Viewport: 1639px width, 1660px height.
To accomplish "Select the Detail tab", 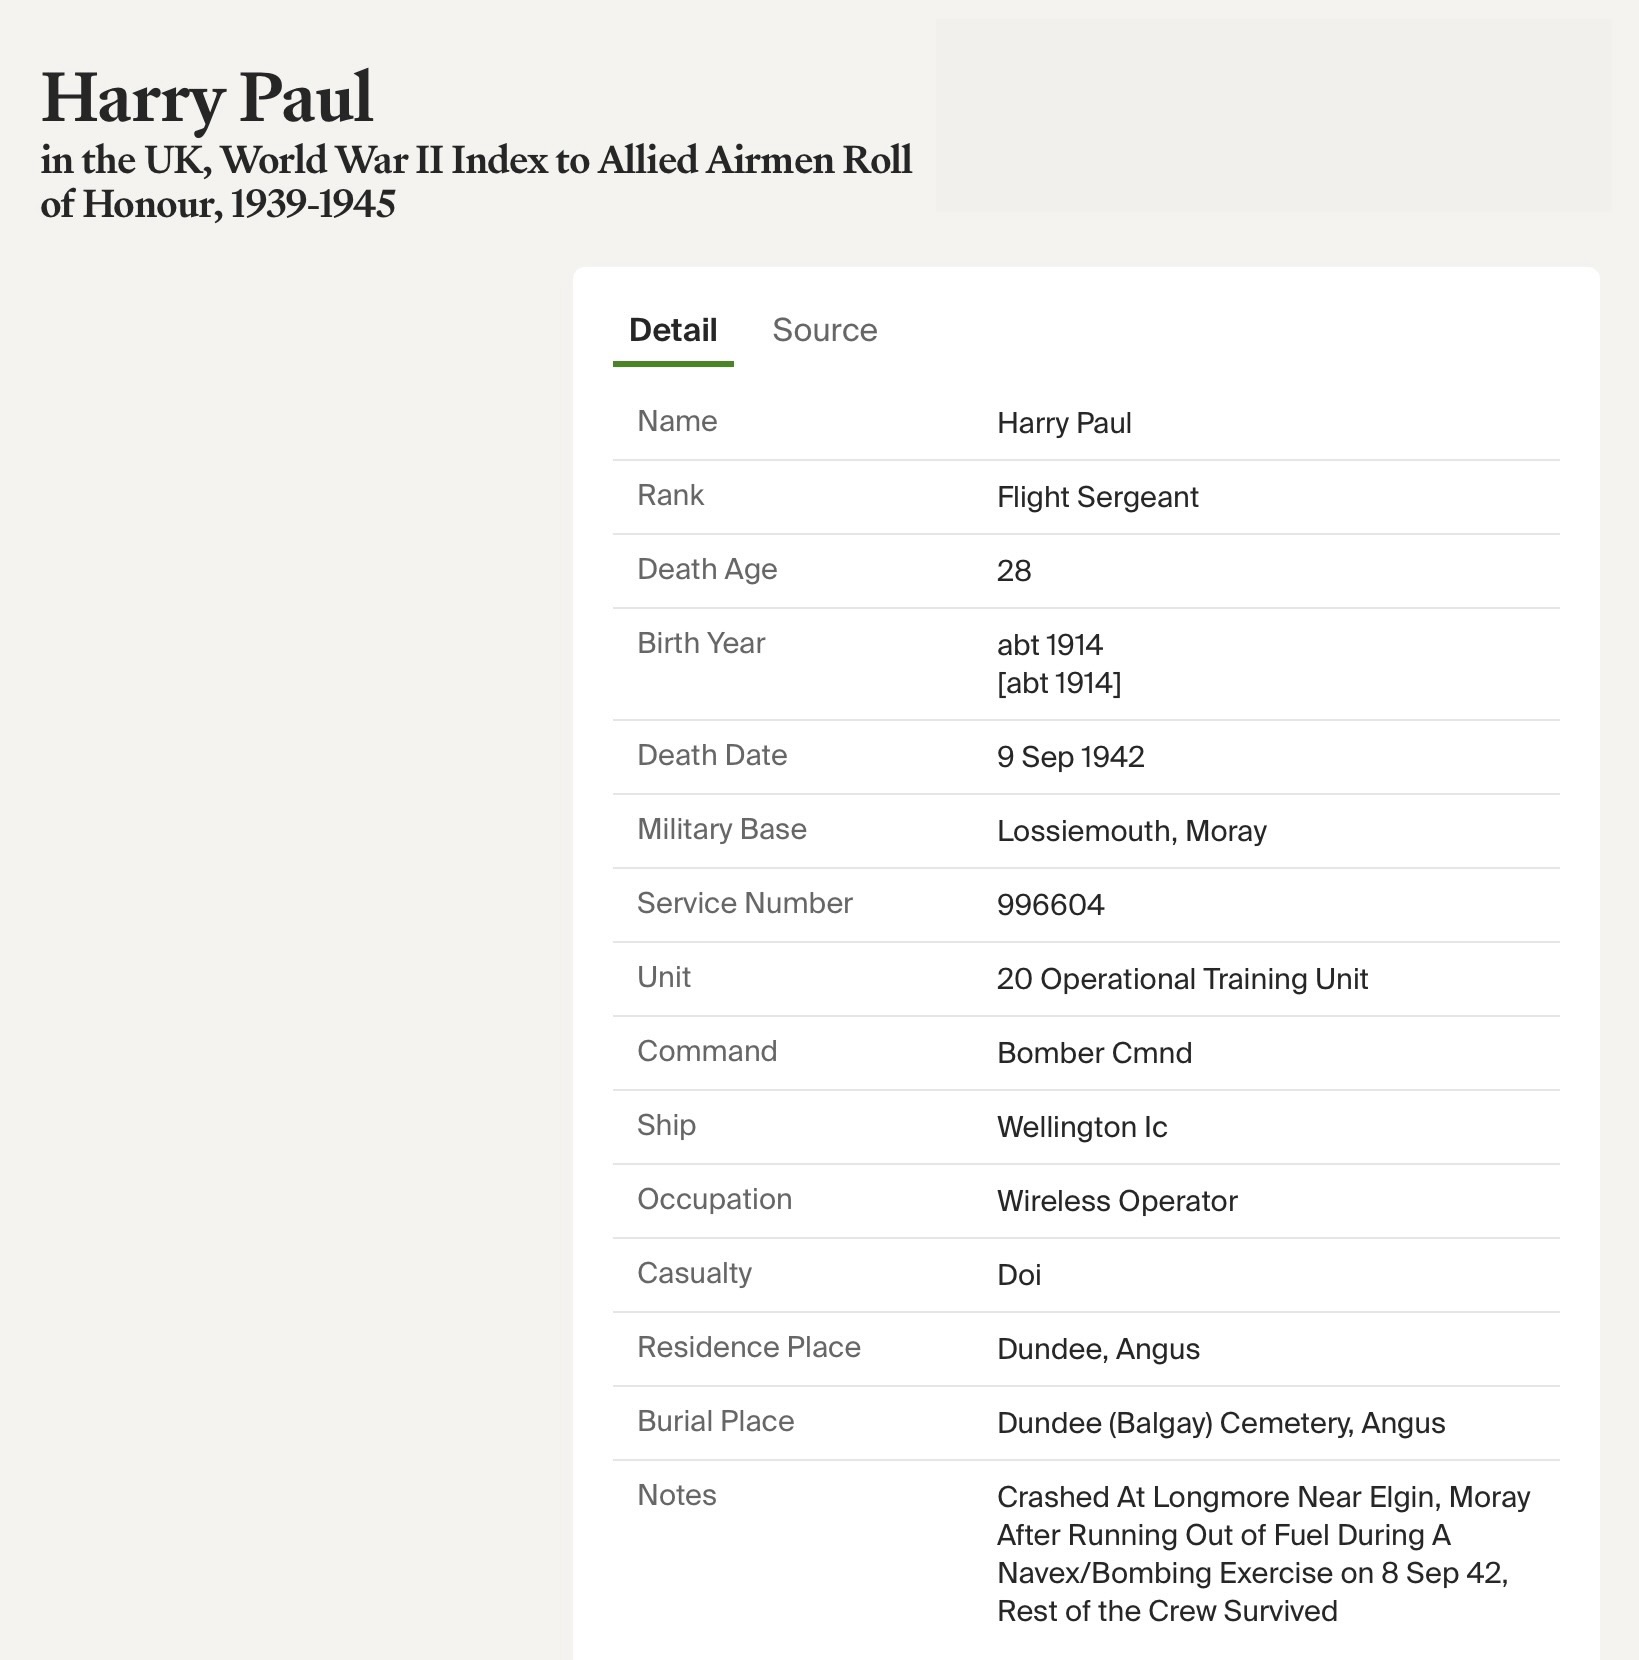I will [672, 330].
